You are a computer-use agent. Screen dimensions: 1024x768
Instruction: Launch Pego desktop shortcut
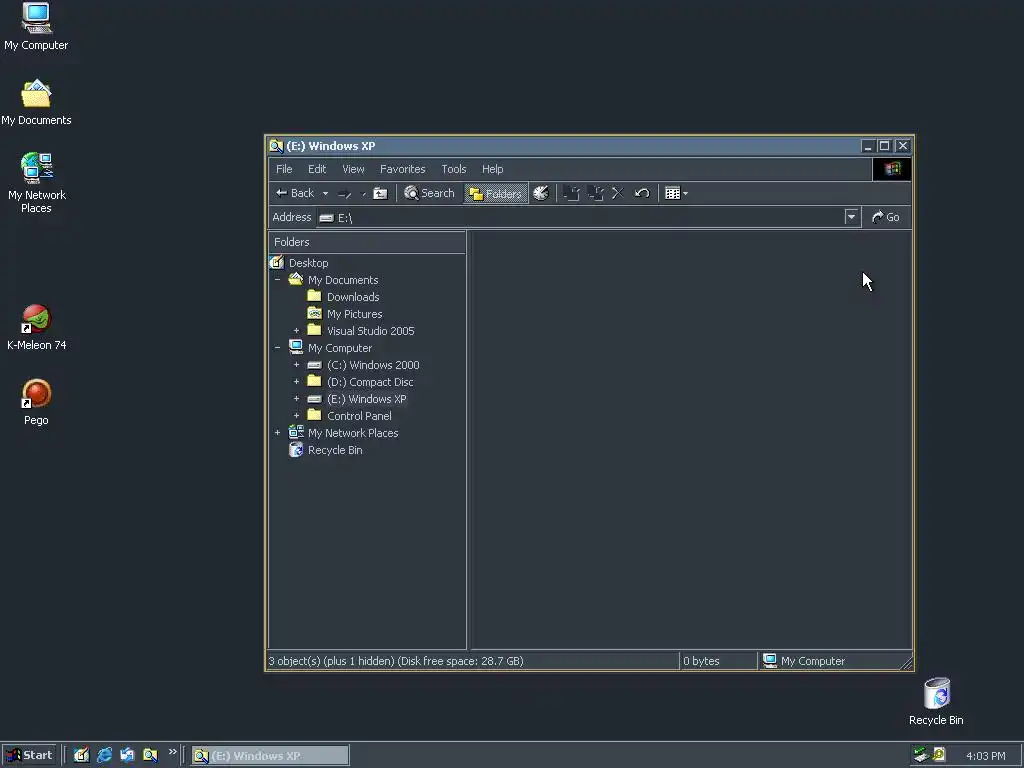coord(37,403)
